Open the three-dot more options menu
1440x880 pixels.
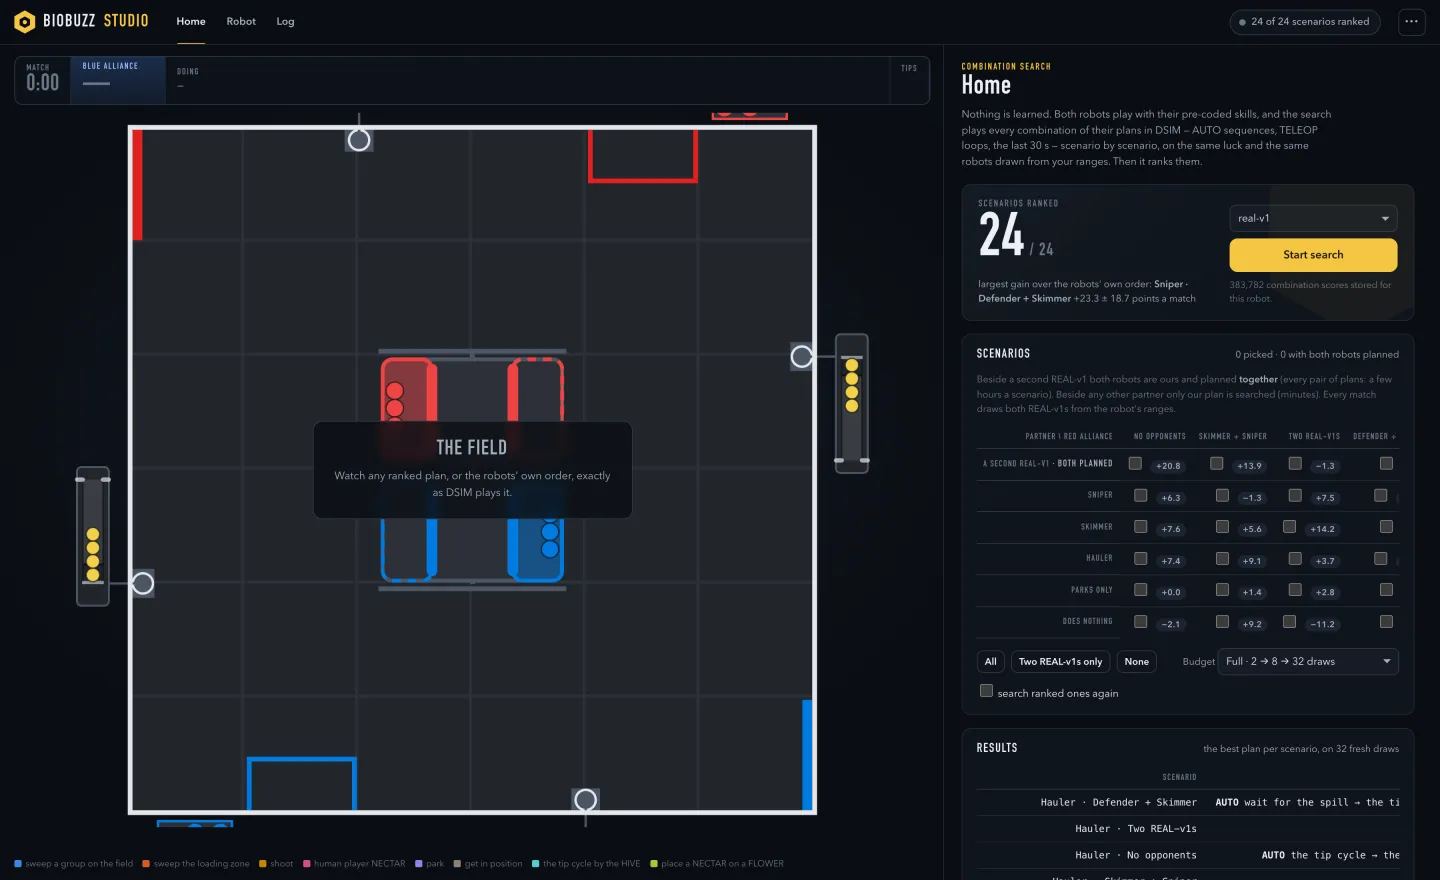coord(1411,21)
